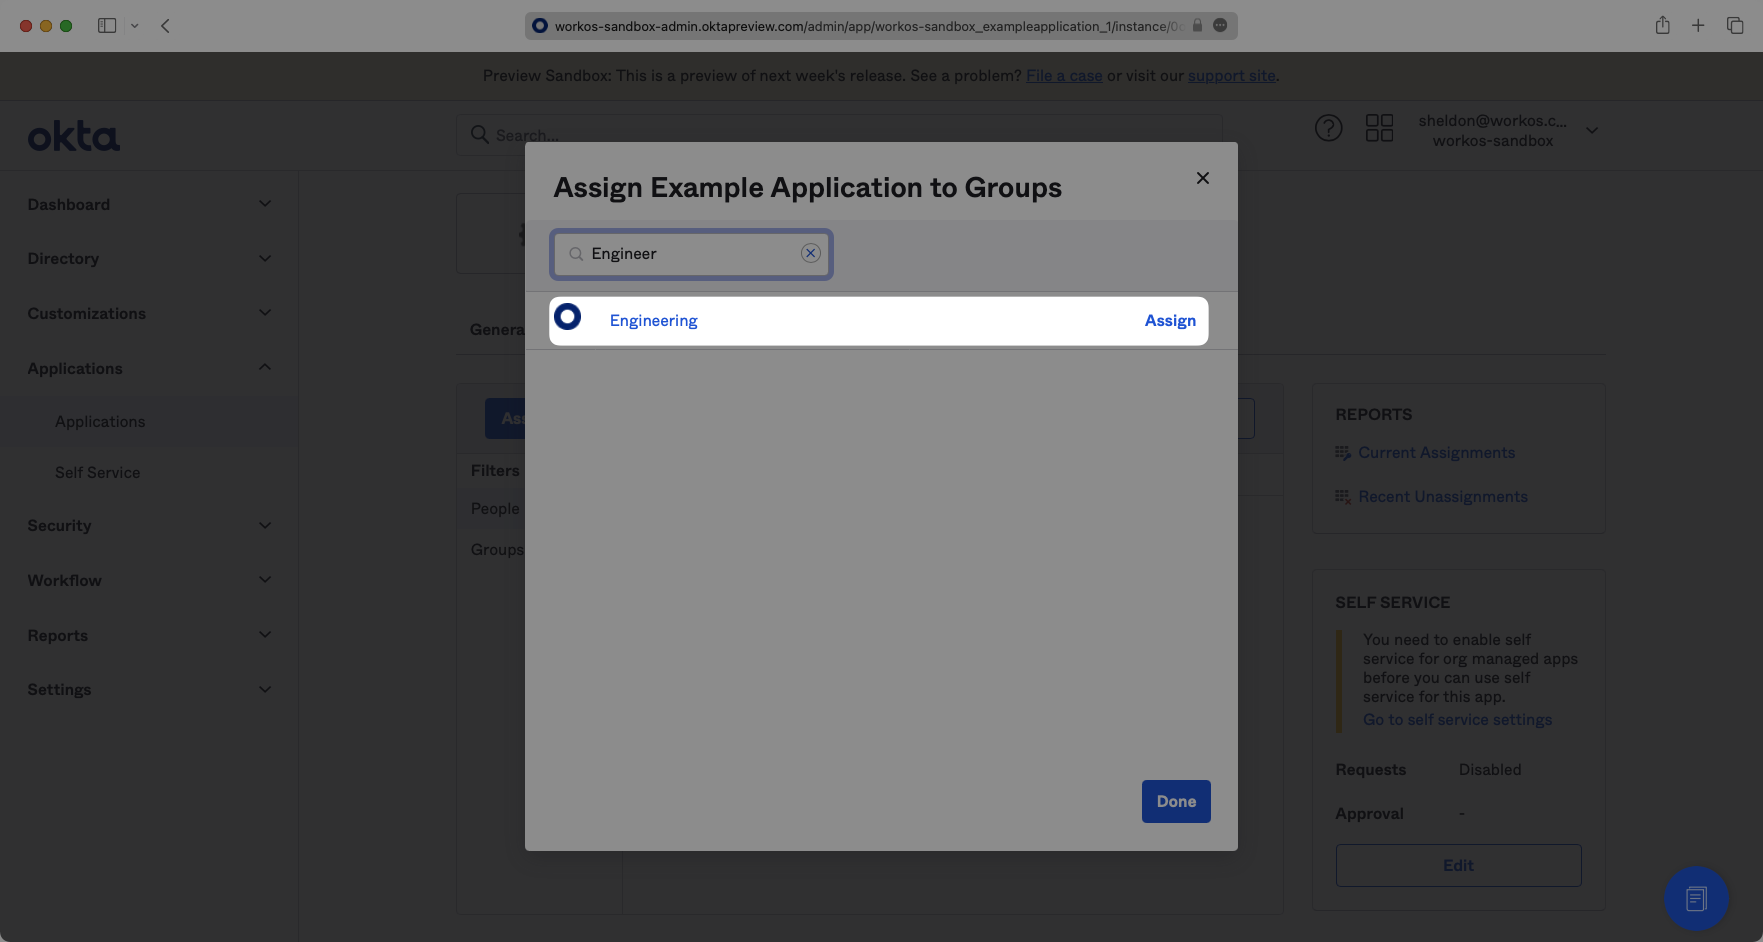Click the Okta logo

(x=74, y=137)
